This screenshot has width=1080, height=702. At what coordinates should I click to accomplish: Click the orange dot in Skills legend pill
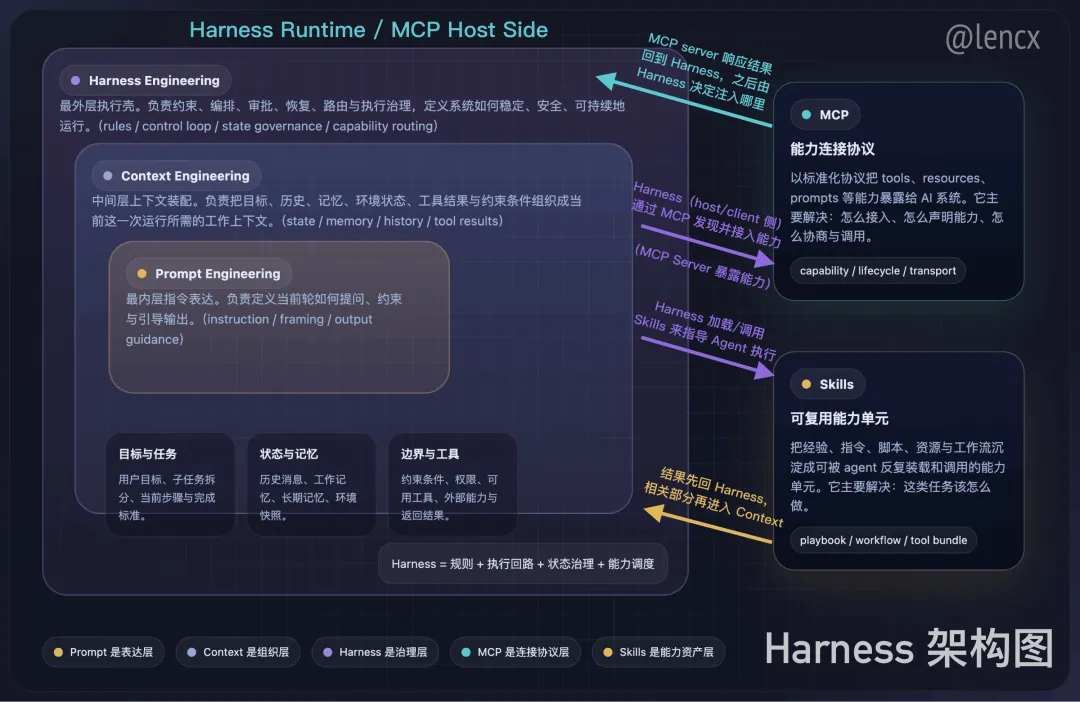[x=608, y=652]
